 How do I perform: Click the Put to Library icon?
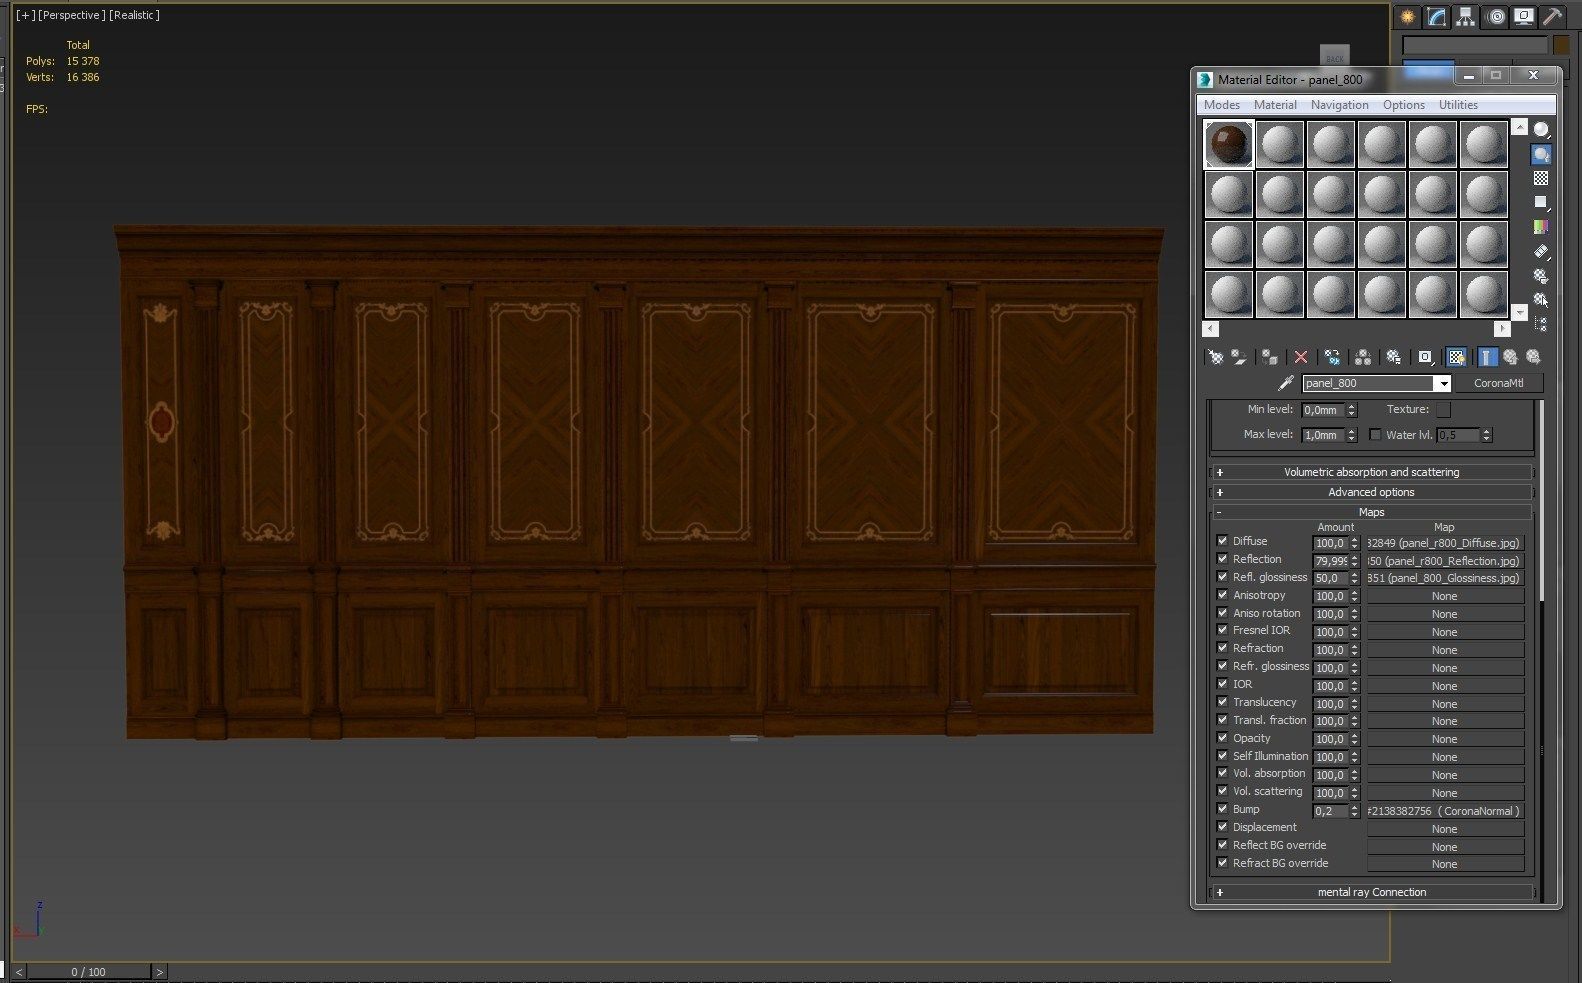point(1394,357)
